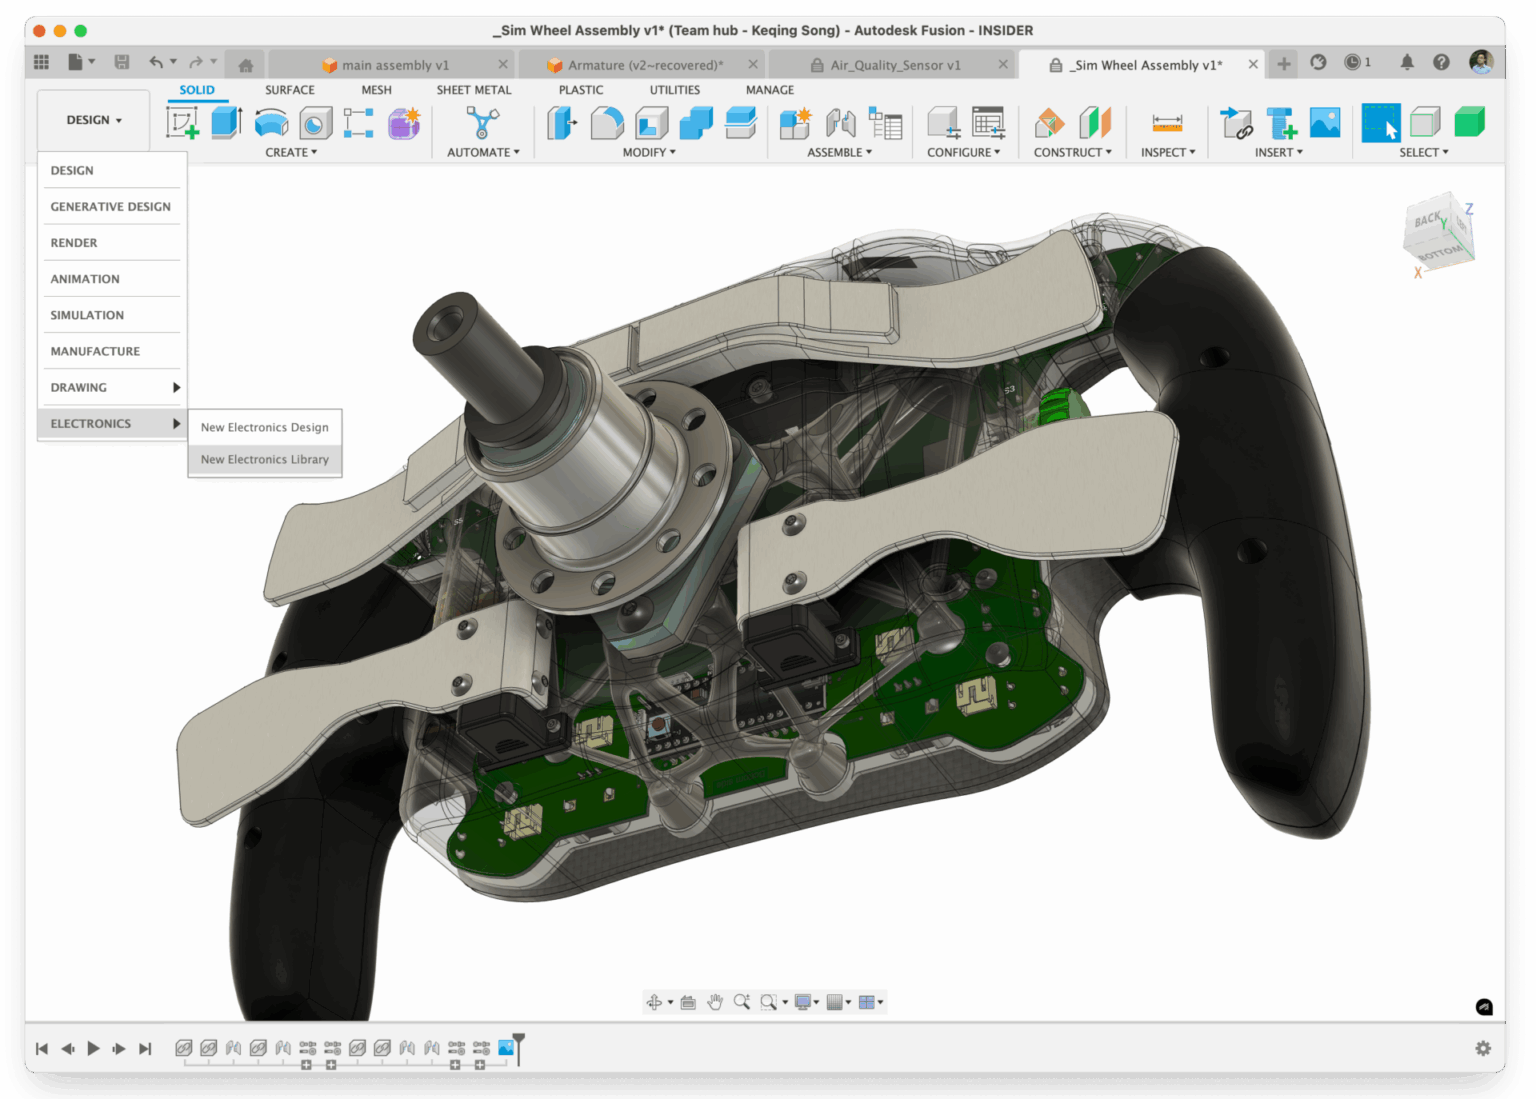Click the Pan tool in navigation bar
Screen dimensions: 1536x1099
pyautogui.click(x=714, y=1001)
